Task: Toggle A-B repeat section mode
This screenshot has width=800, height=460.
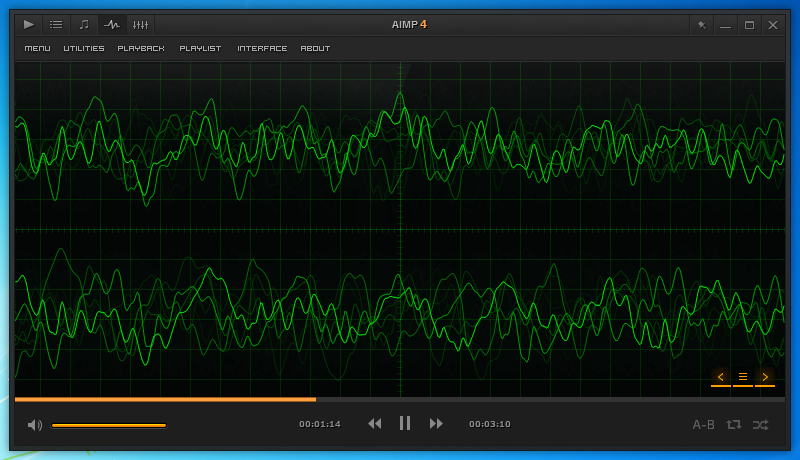Action: [704, 425]
